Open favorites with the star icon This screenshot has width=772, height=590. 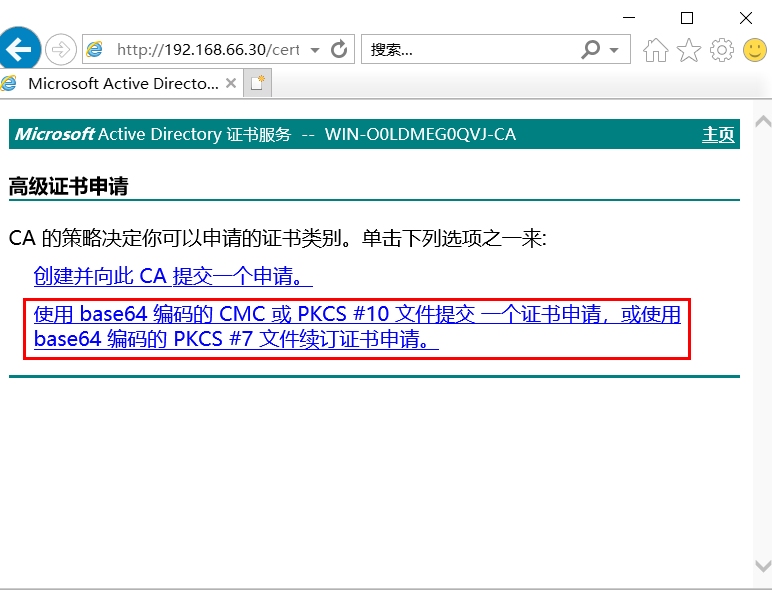pos(688,50)
